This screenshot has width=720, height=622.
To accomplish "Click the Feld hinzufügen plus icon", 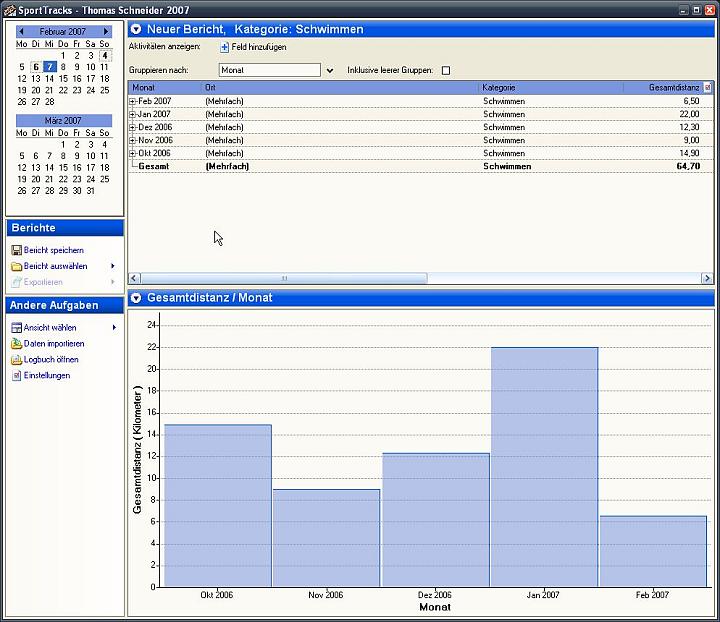I will click(x=224, y=47).
